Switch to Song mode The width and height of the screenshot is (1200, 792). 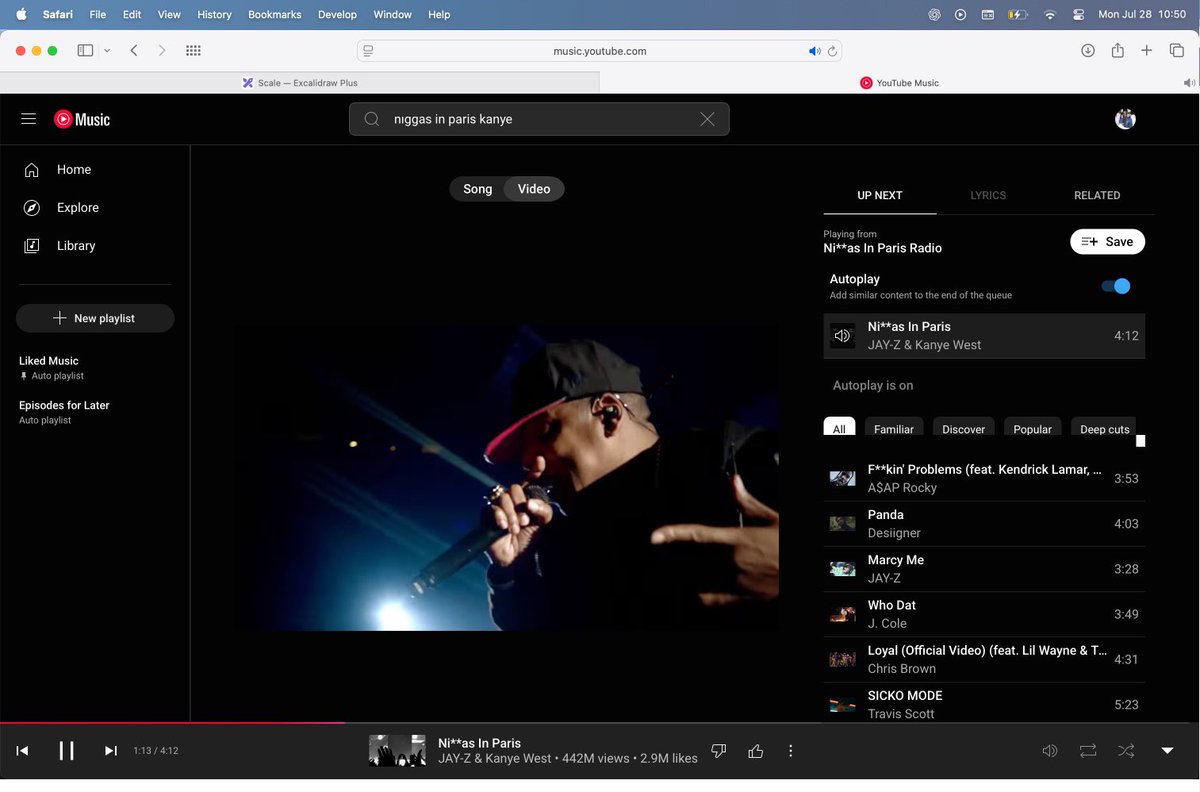477,189
